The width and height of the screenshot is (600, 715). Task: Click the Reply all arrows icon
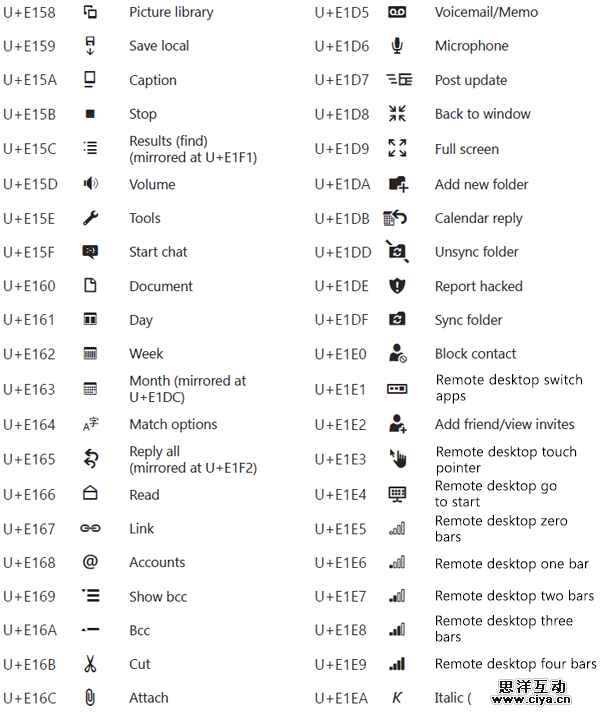[x=90, y=459]
